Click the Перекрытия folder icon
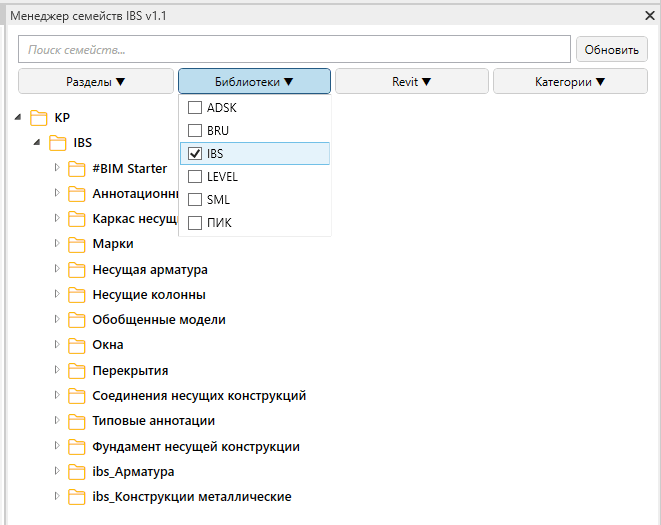 (x=77, y=371)
